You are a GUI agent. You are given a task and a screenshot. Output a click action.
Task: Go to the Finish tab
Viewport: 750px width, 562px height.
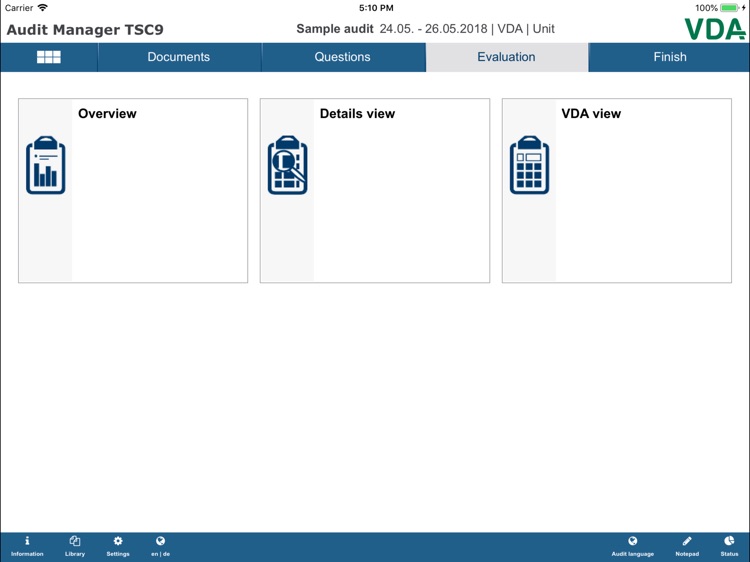670,57
